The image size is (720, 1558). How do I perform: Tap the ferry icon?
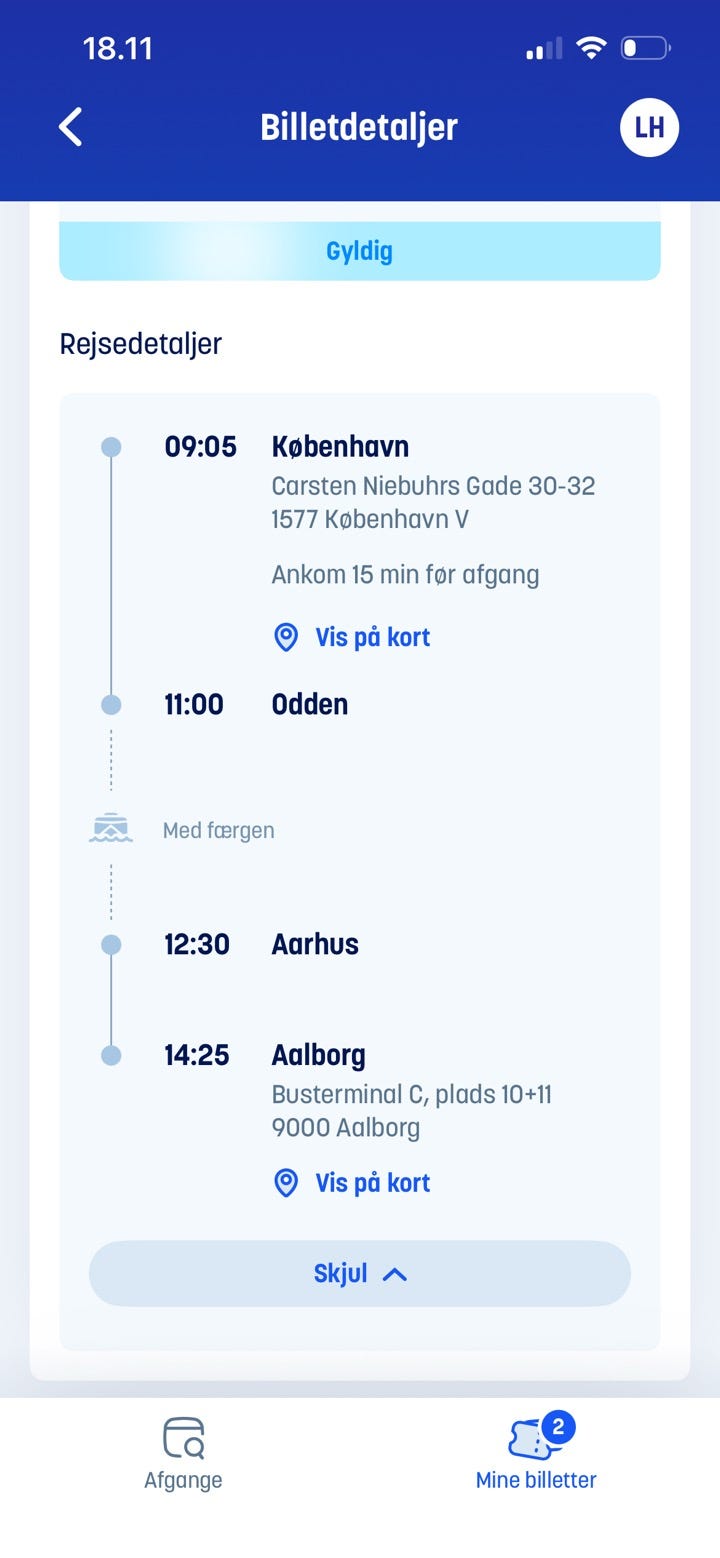[x=111, y=829]
